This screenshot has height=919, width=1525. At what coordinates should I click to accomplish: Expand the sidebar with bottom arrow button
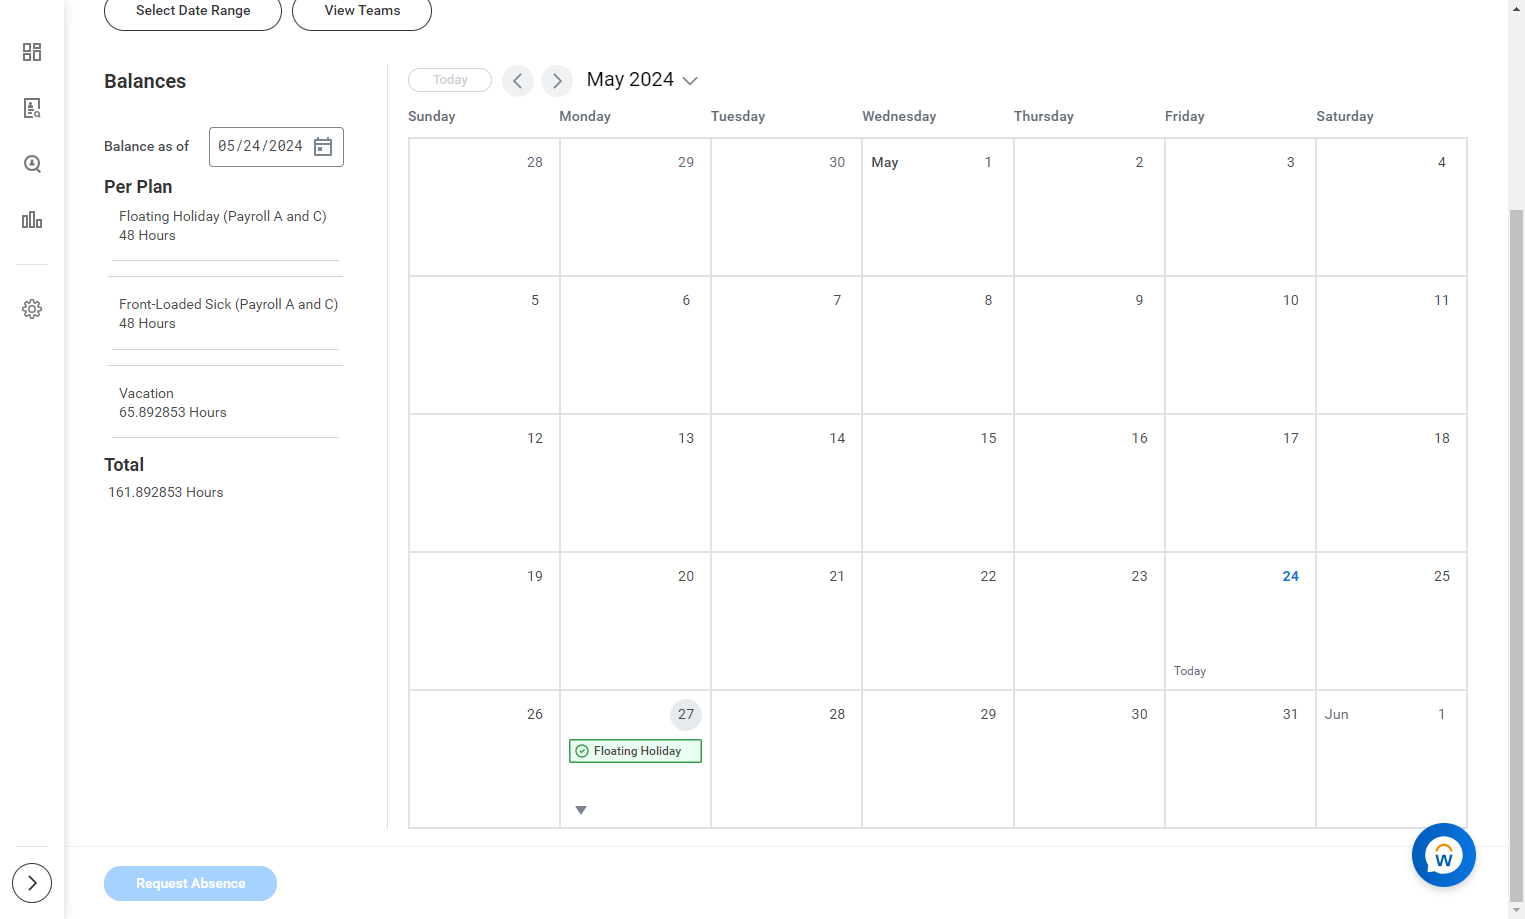point(32,883)
